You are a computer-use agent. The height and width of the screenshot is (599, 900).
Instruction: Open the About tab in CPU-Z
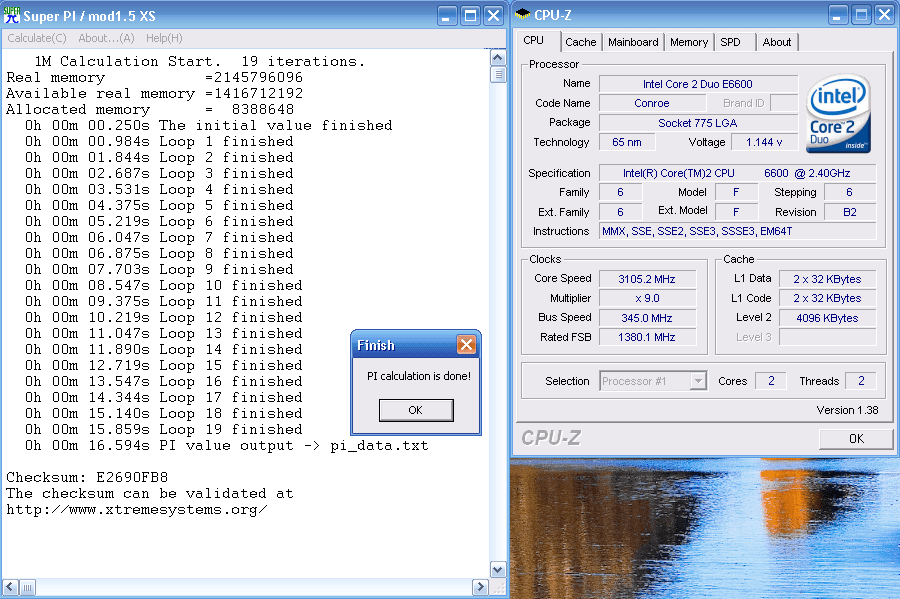777,42
